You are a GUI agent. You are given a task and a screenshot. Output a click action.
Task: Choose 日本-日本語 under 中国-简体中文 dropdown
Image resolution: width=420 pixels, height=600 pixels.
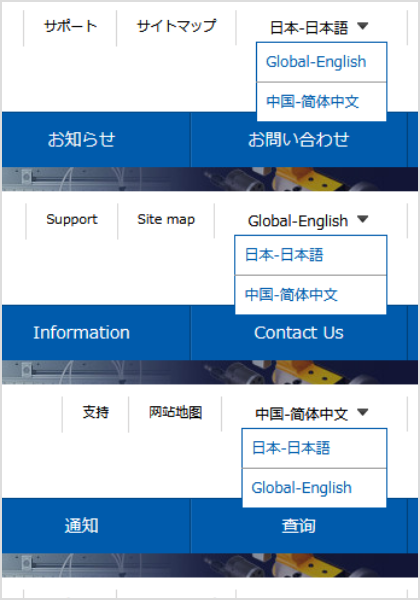[314, 448]
